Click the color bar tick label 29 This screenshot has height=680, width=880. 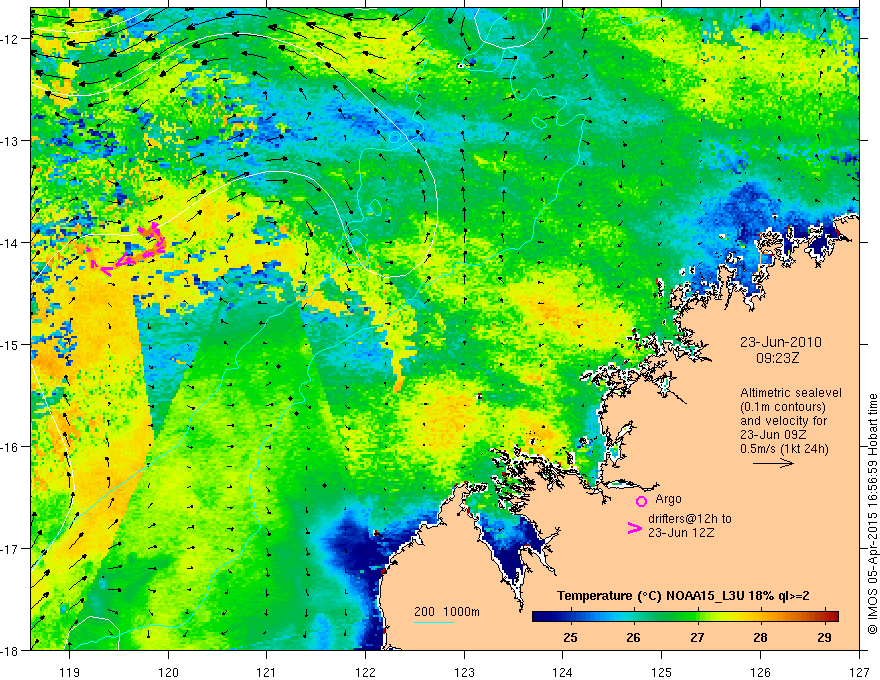(x=824, y=637)
